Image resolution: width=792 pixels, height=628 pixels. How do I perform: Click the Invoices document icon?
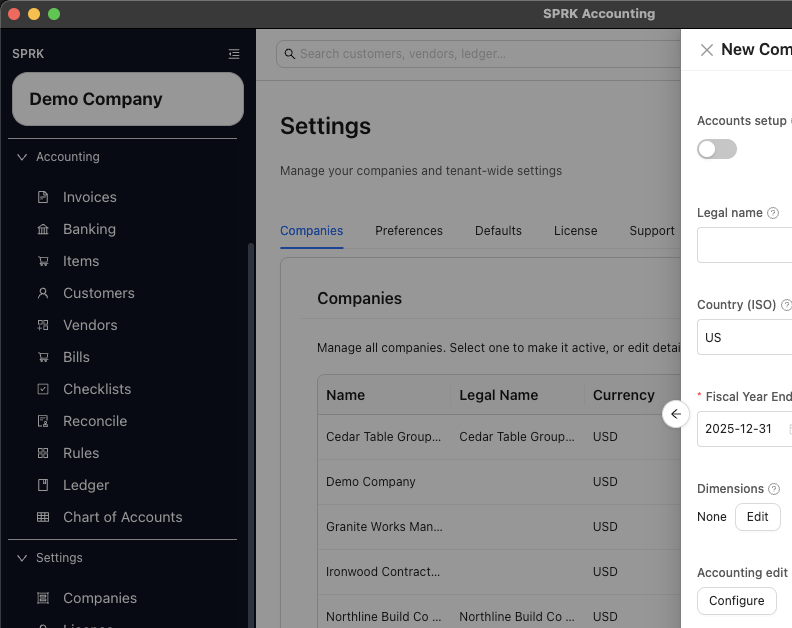43,197
